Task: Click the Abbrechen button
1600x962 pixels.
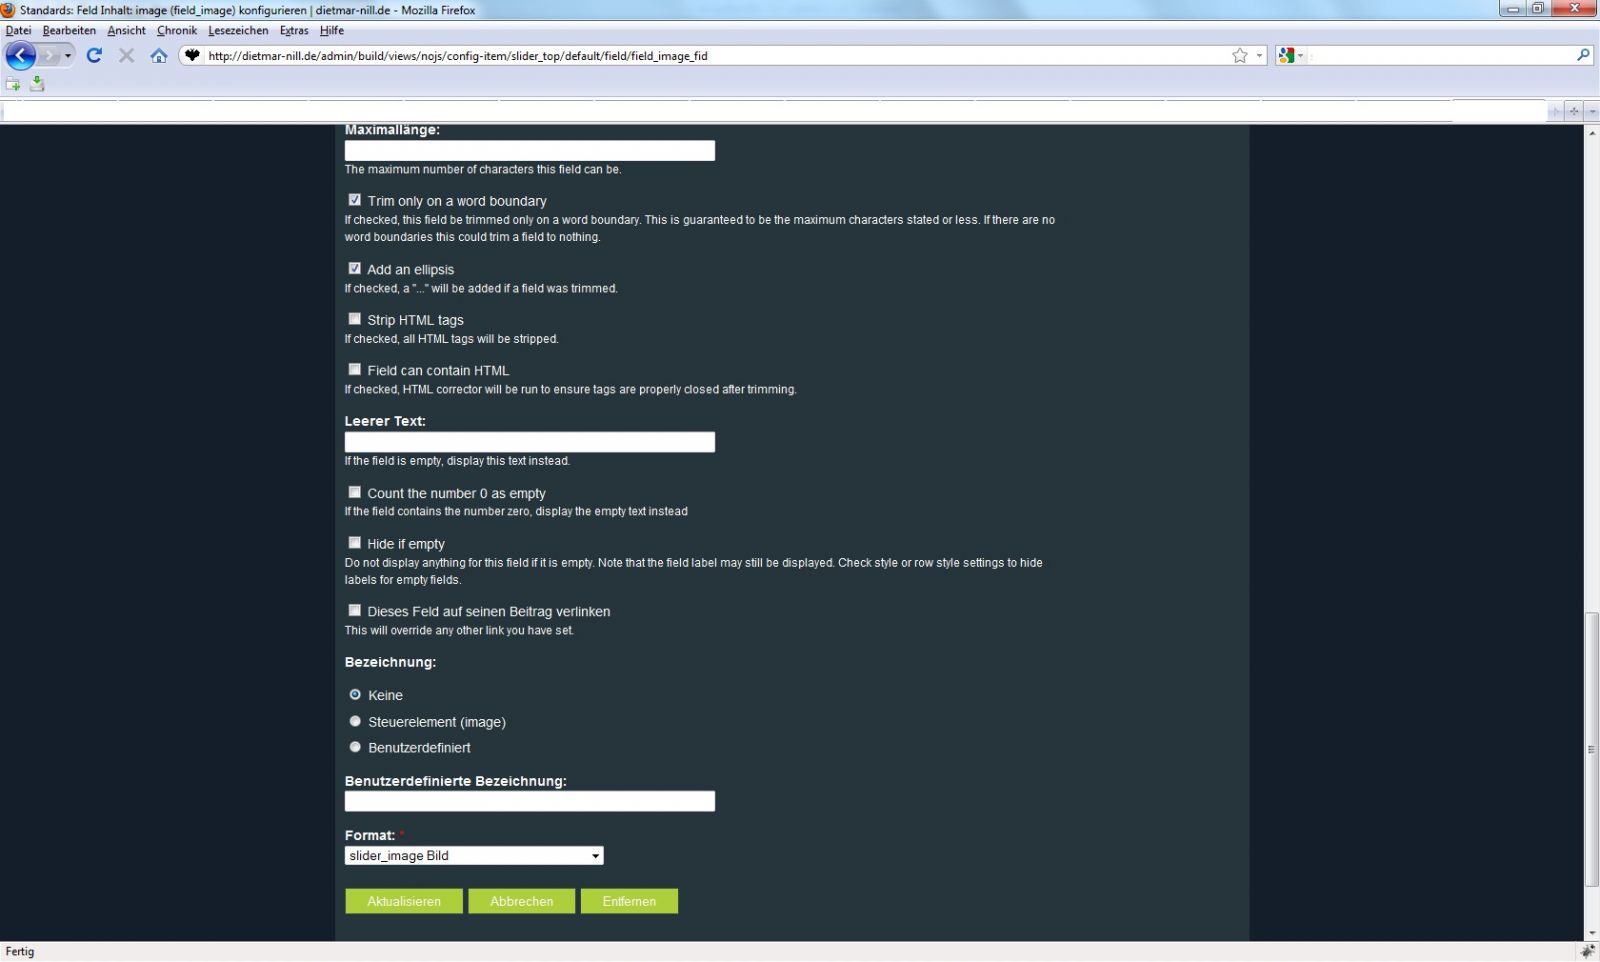Action: (x=521, y=901)
